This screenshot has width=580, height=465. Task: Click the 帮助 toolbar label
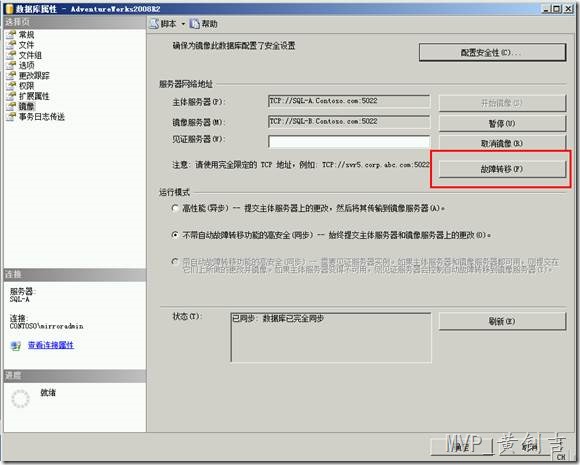[209, 24]
